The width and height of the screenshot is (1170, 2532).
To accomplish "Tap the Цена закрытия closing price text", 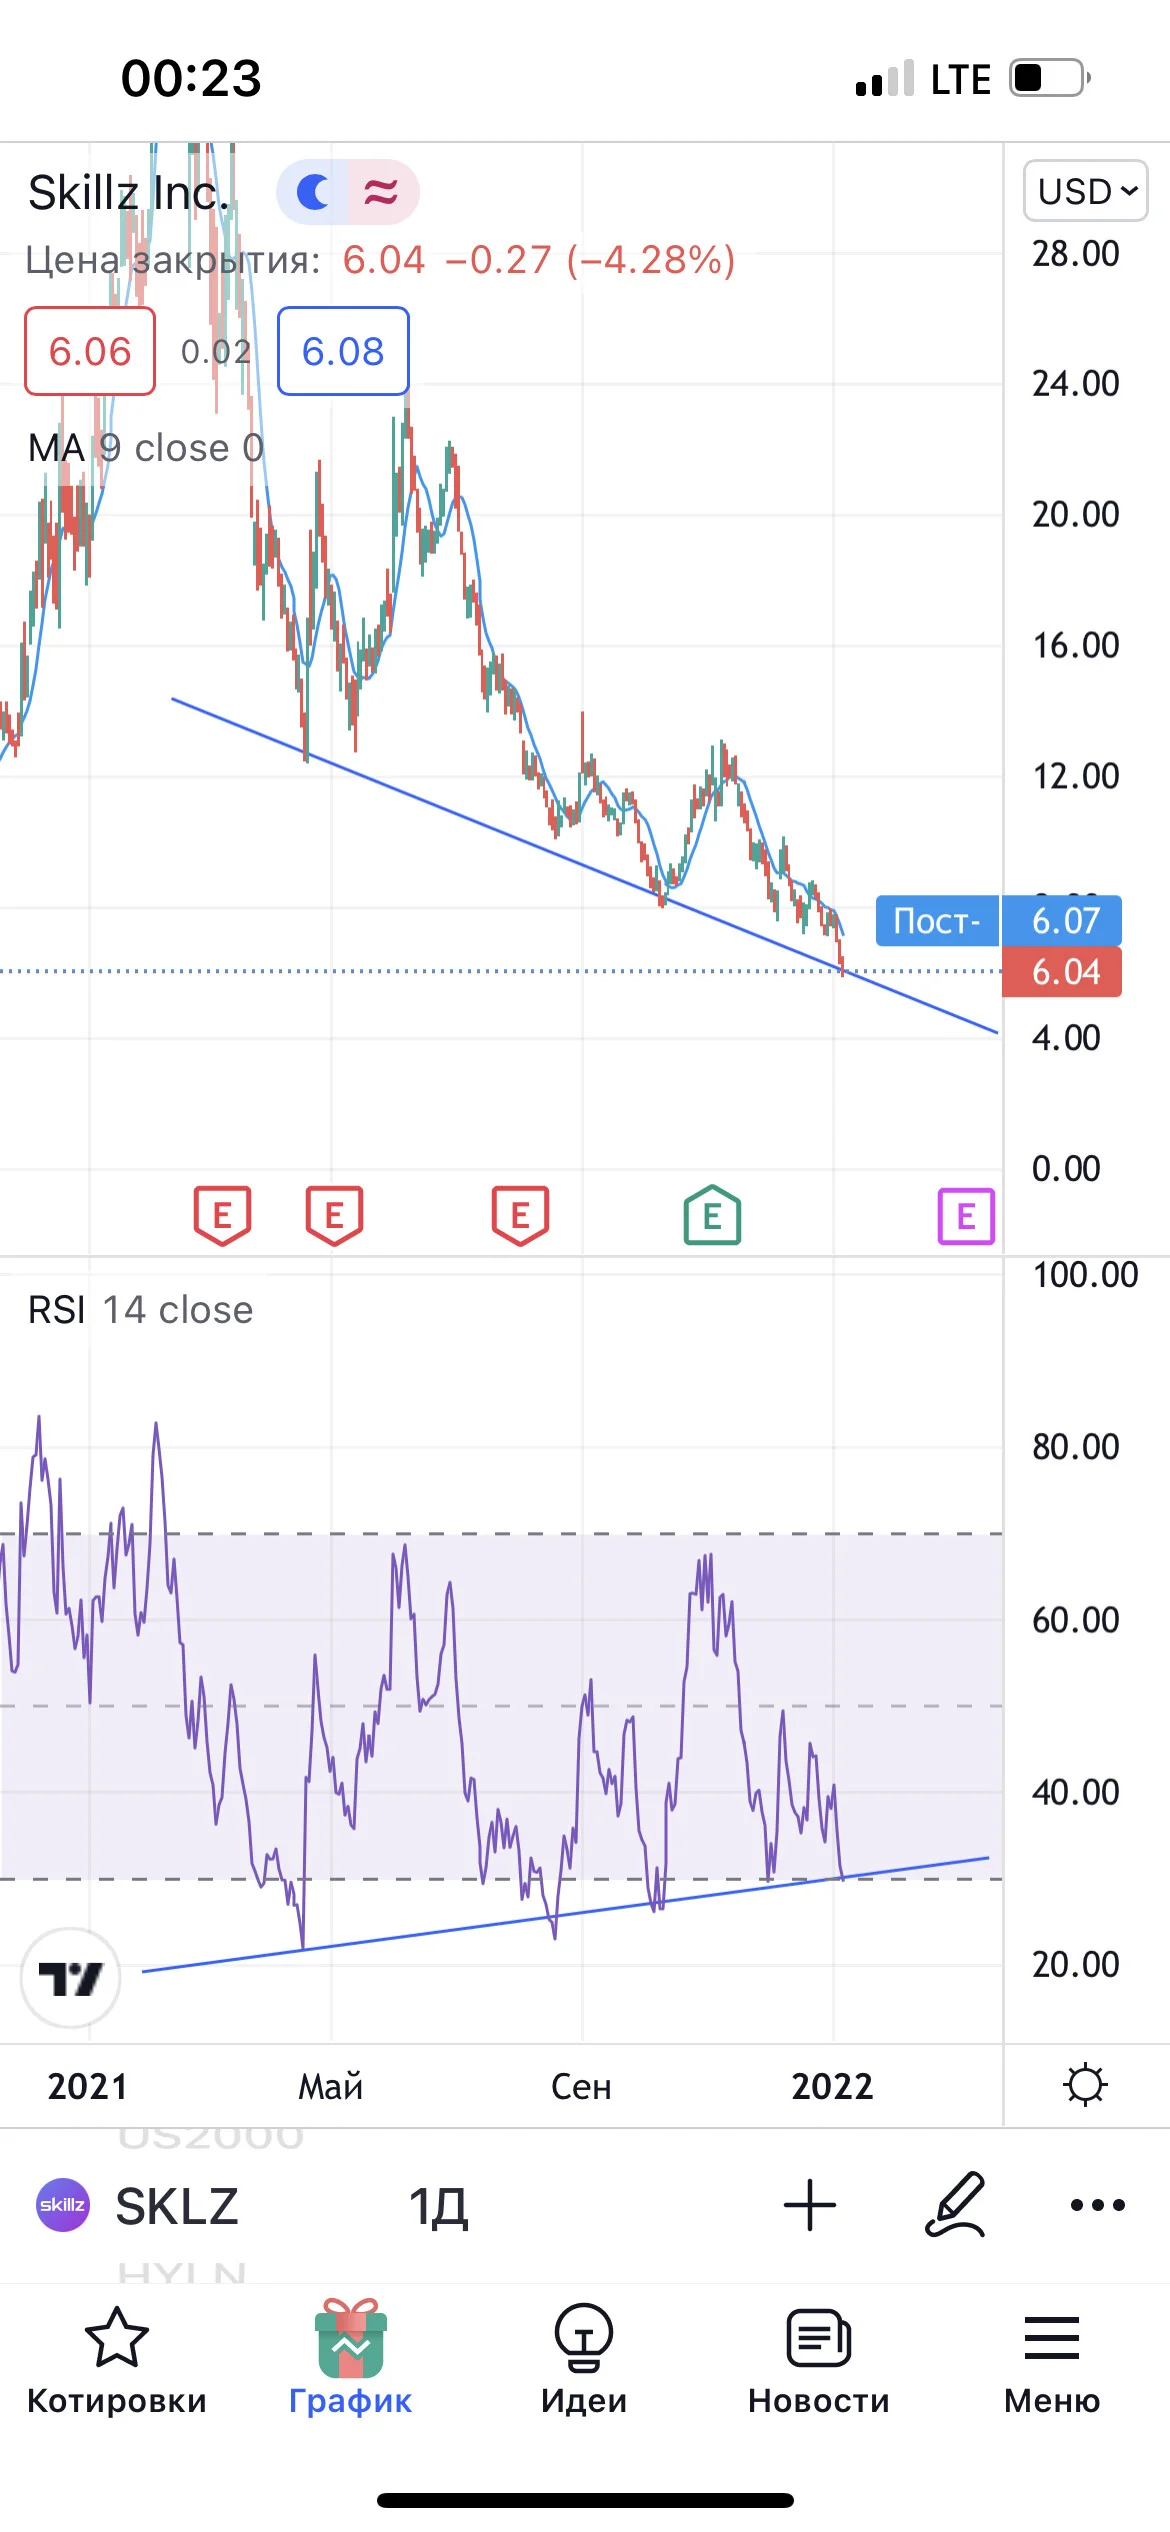I will pyautogui.click(x=173, y=260).
